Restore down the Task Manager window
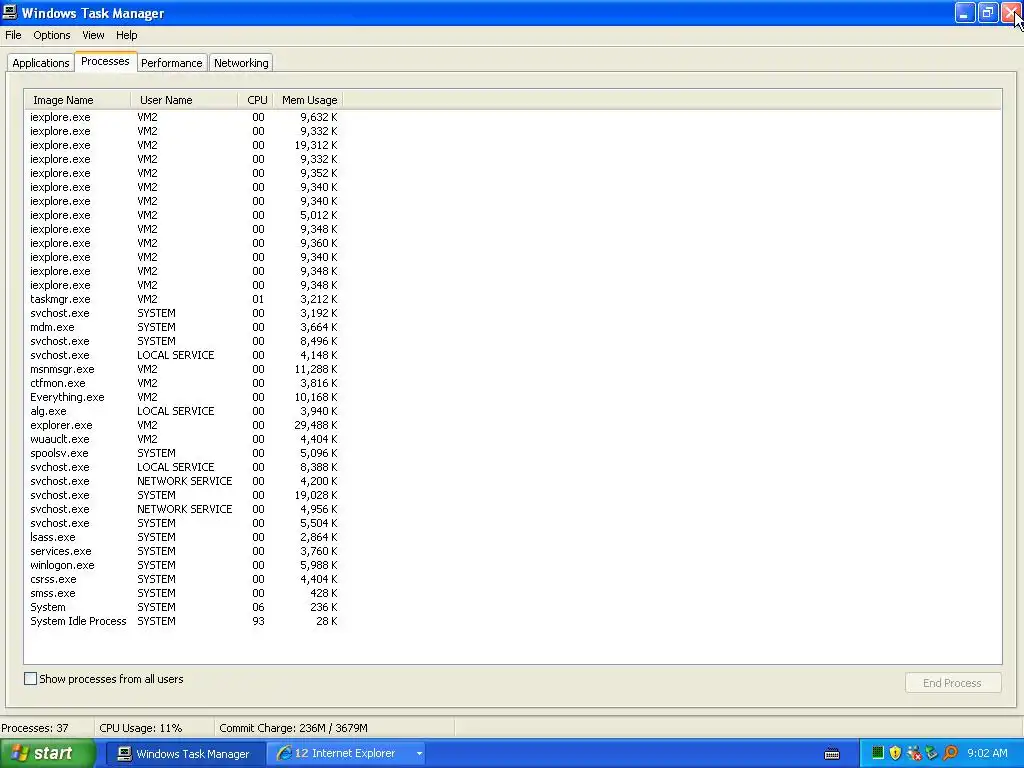The width and height of the screenshot is (1024, 768). [x=987, y=12]
